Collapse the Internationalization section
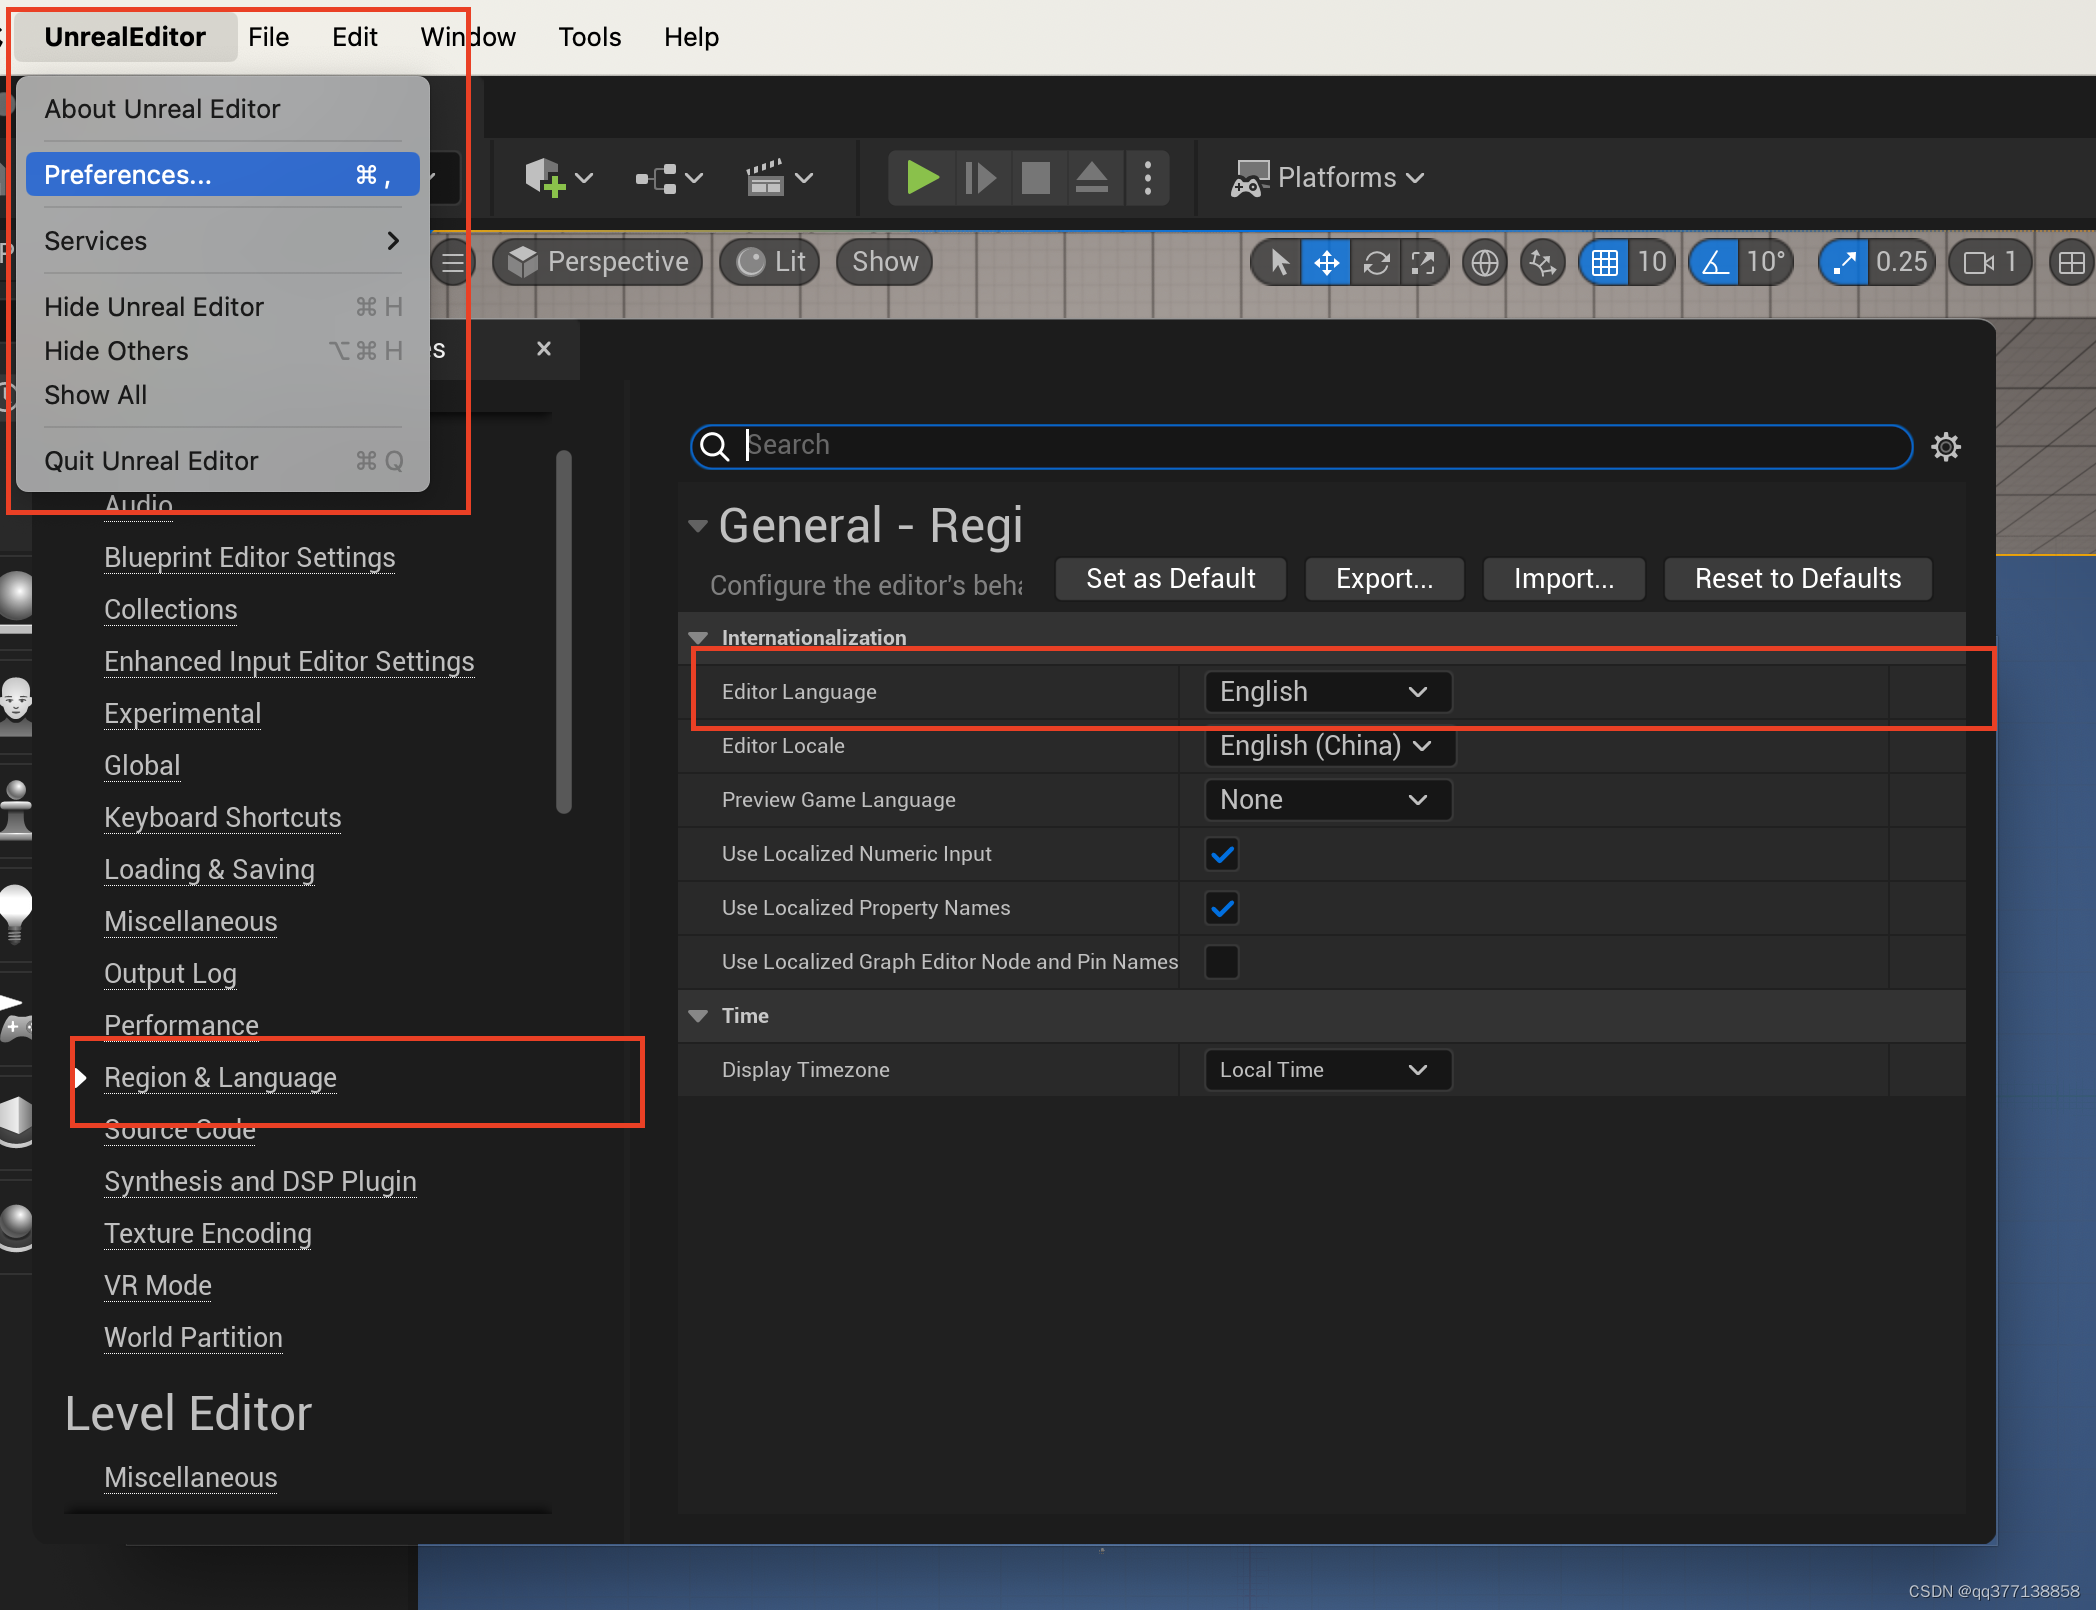 point(698,638)
